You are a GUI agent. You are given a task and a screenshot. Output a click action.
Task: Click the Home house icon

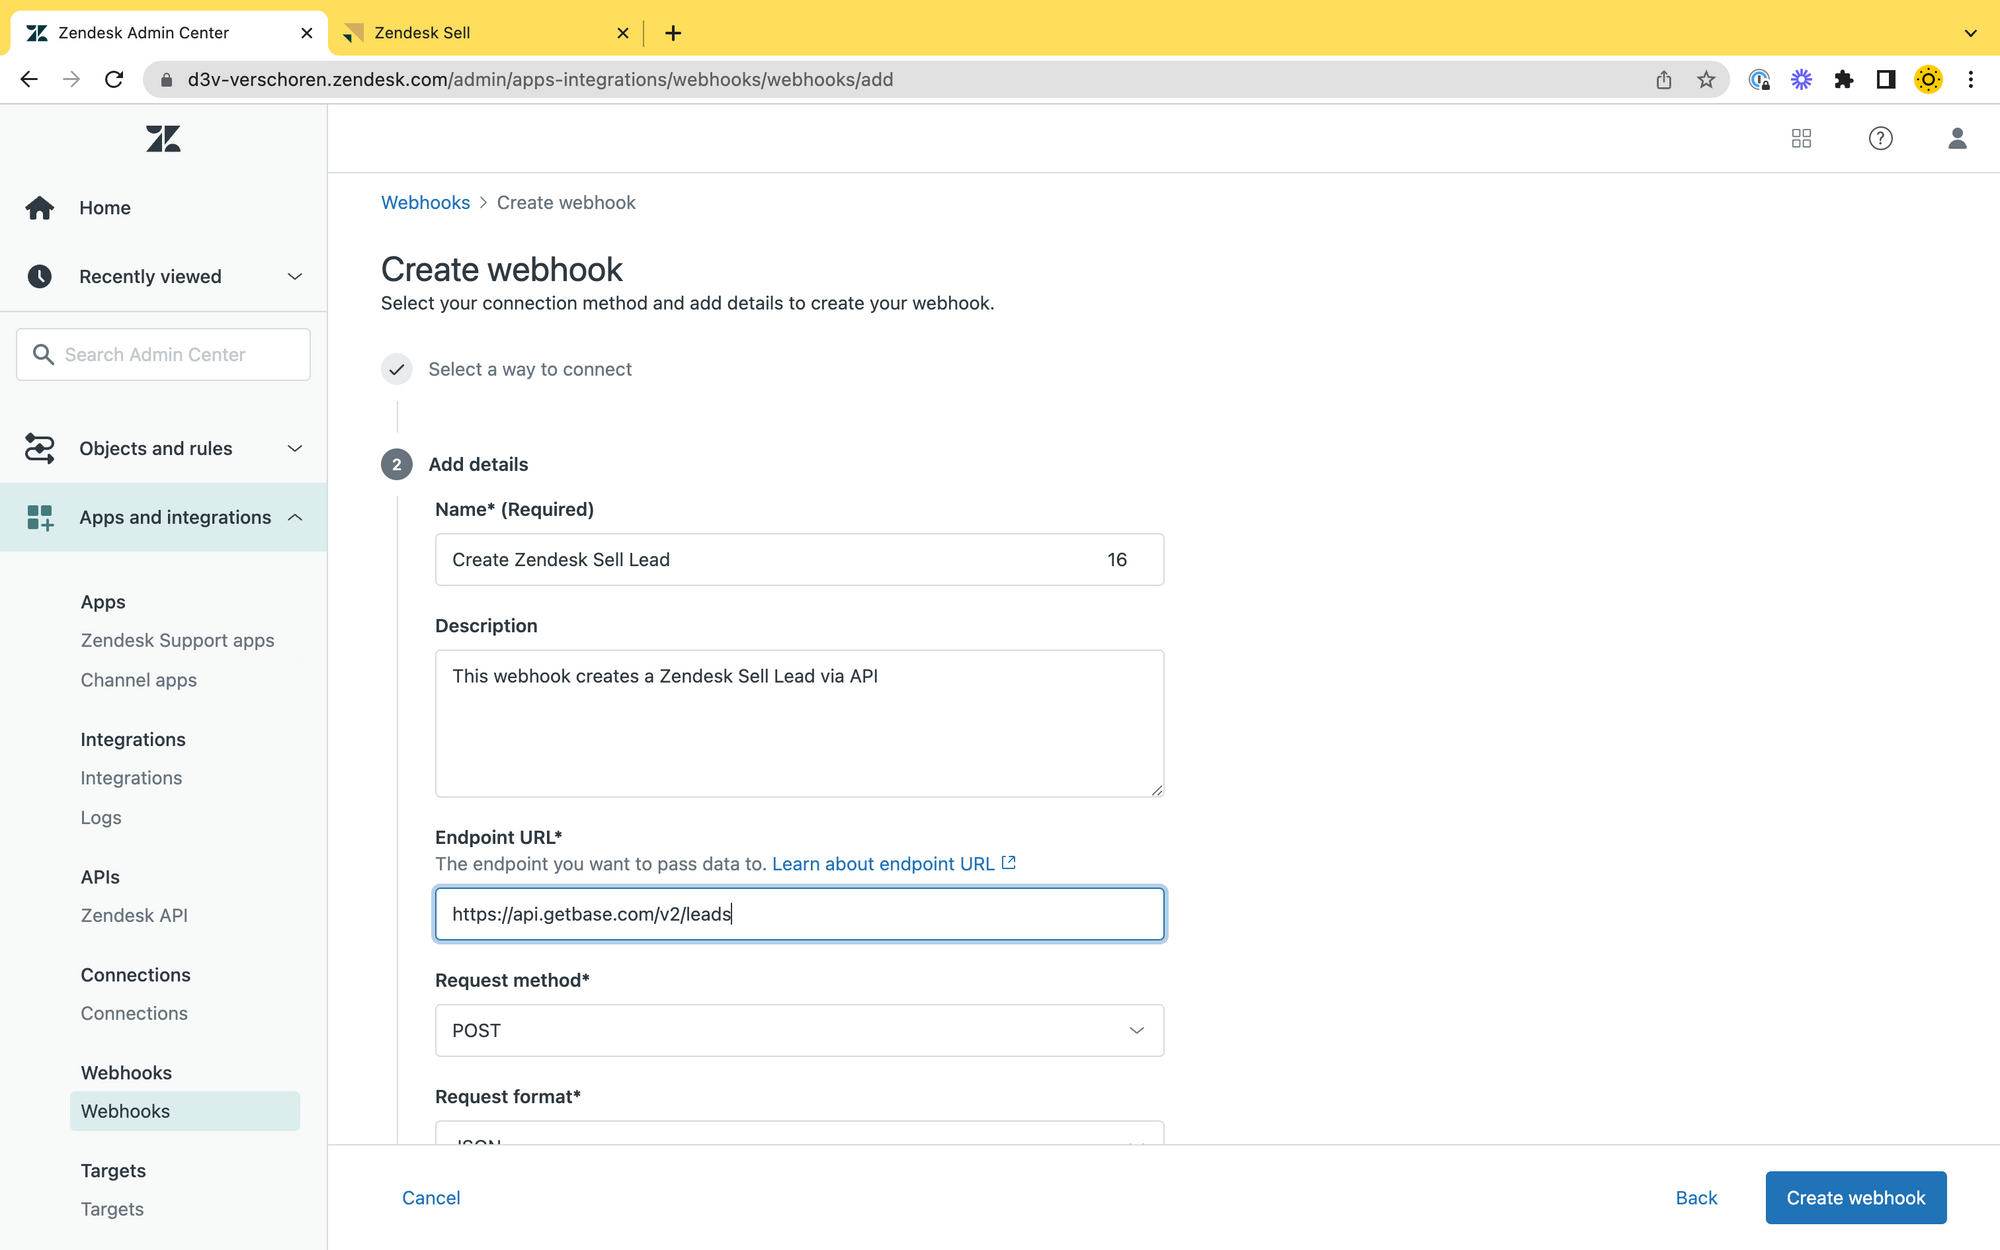pyautogui.click(x=40, y=208)
